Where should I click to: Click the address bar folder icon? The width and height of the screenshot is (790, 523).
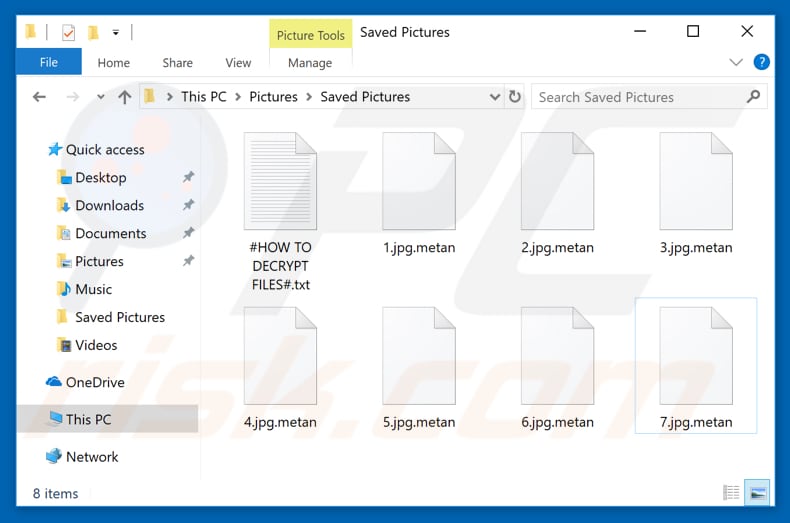click(x=149, y=96)
